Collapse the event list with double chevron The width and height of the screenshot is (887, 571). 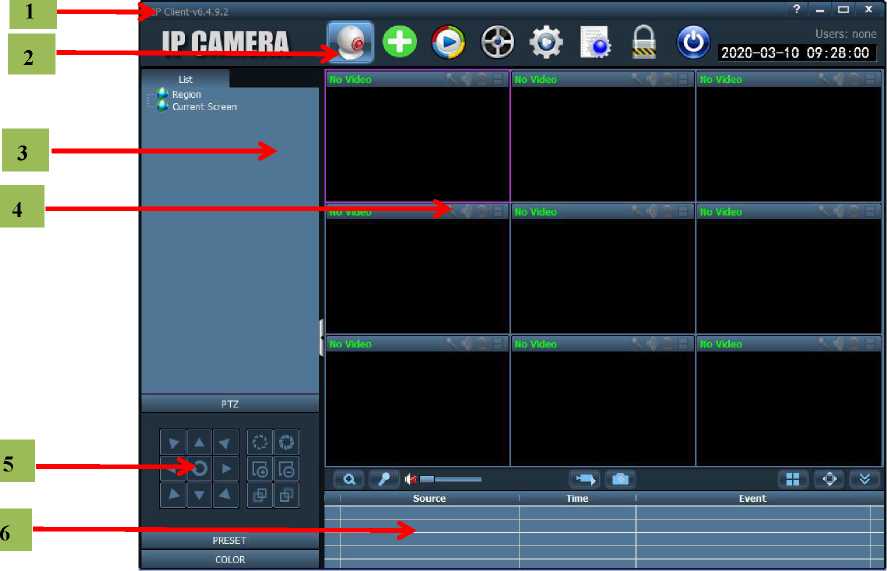pyautogui.click(x=864, y=479)
